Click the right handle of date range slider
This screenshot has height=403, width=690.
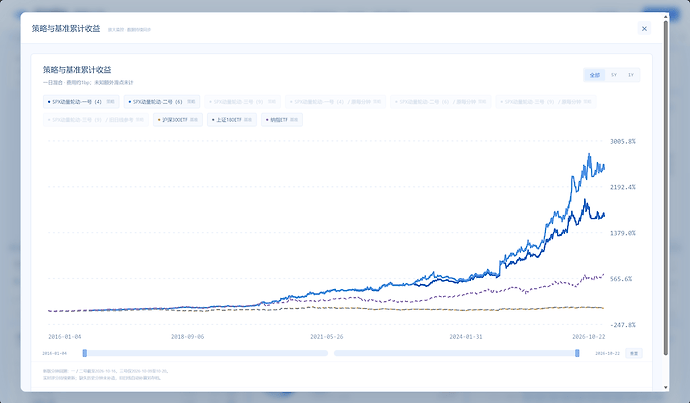point(577,353)
